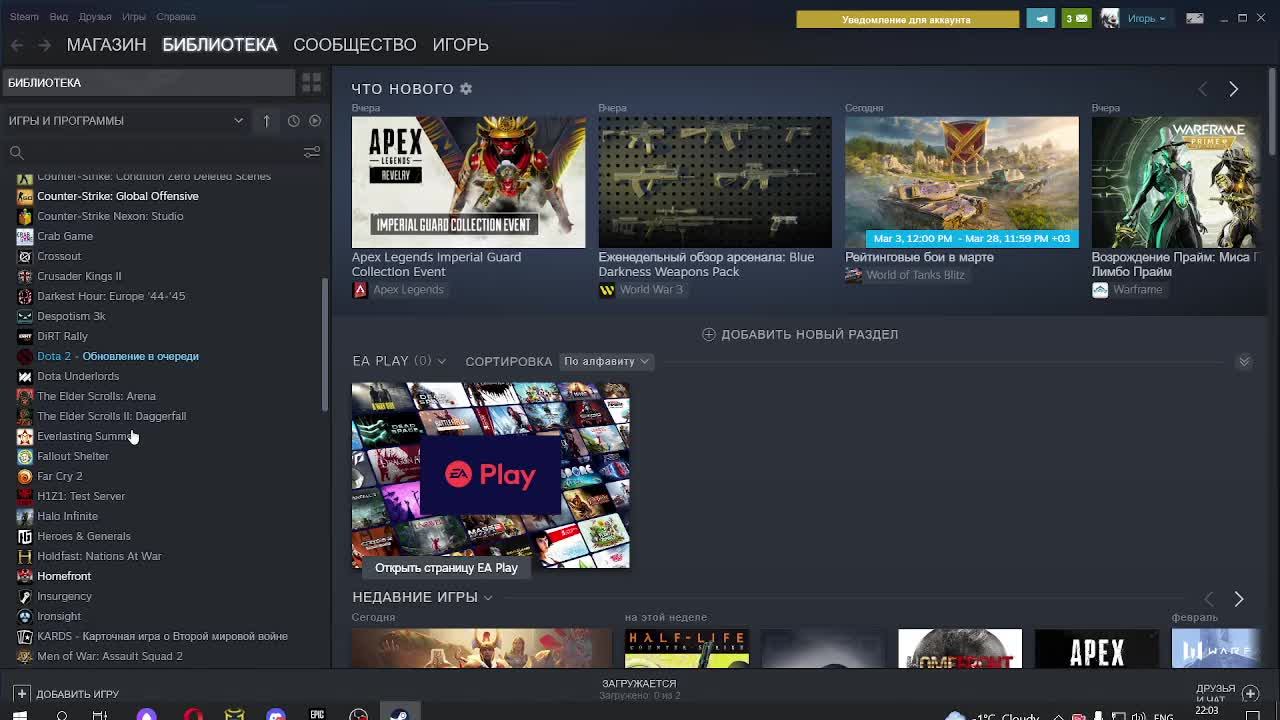Open Epic Games launcher taskbar icon
The image size is (1280, 720).
coord(317,714)
